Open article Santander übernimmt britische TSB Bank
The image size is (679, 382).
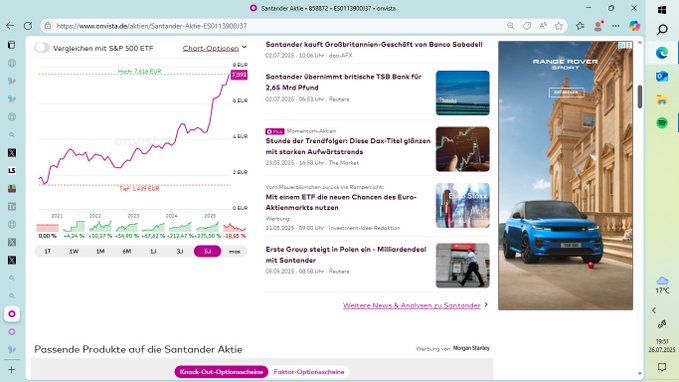343,82
